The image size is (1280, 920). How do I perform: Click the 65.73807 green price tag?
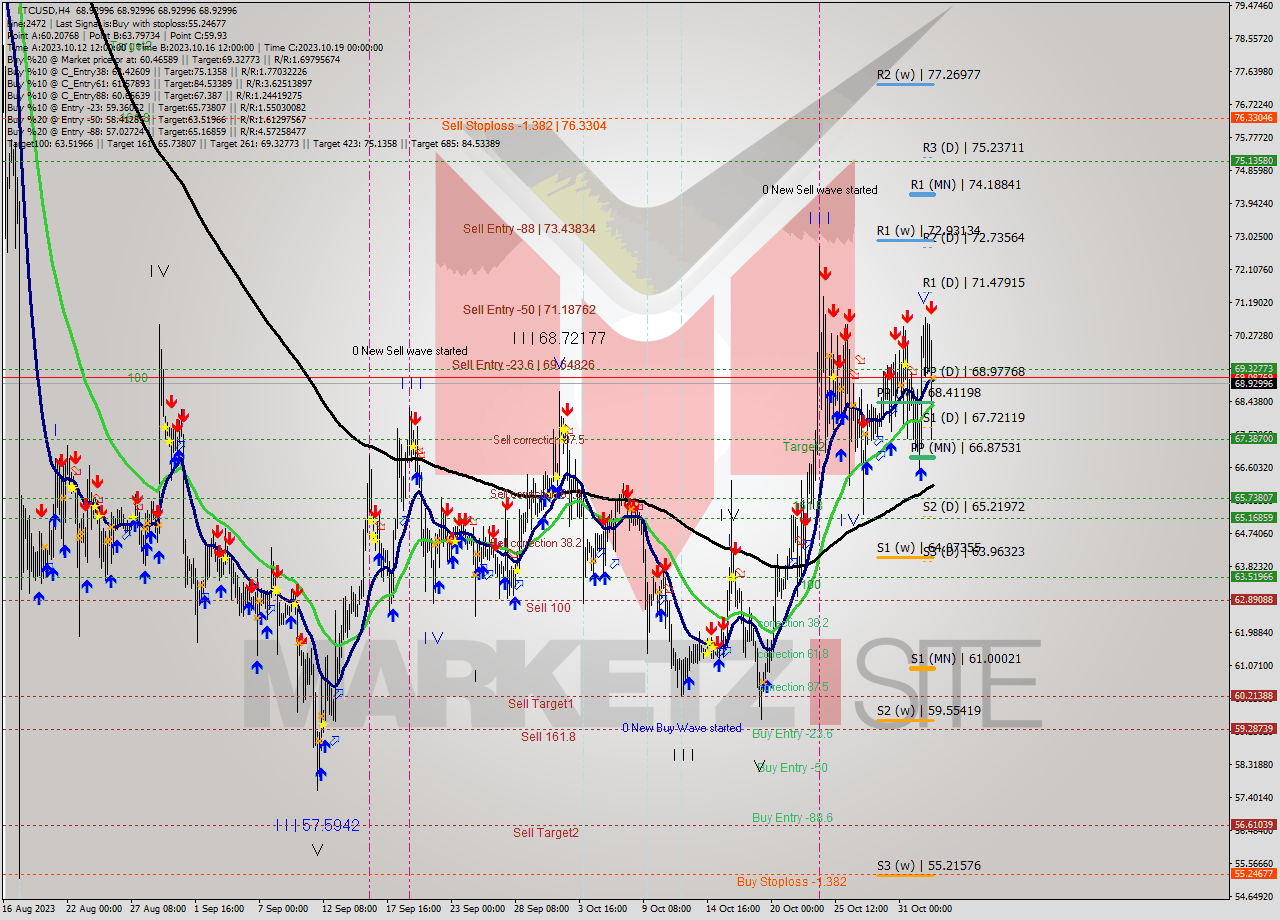(1254, 497)
